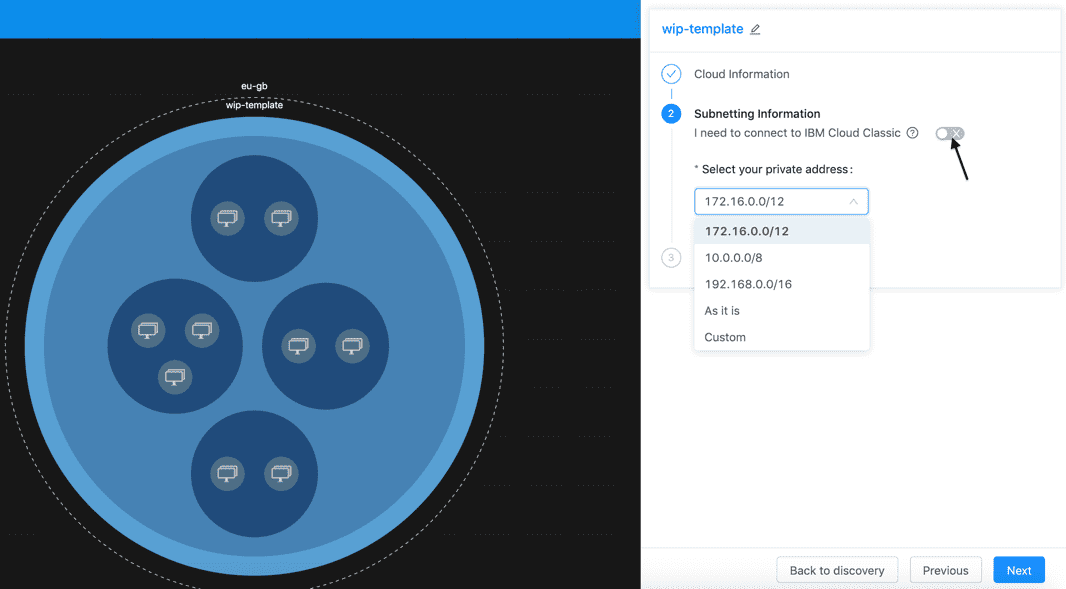Click the step 3 number circle
The width and height of the screenshot is (1066, 589).
pyautogui.click(x=671, y=258)
